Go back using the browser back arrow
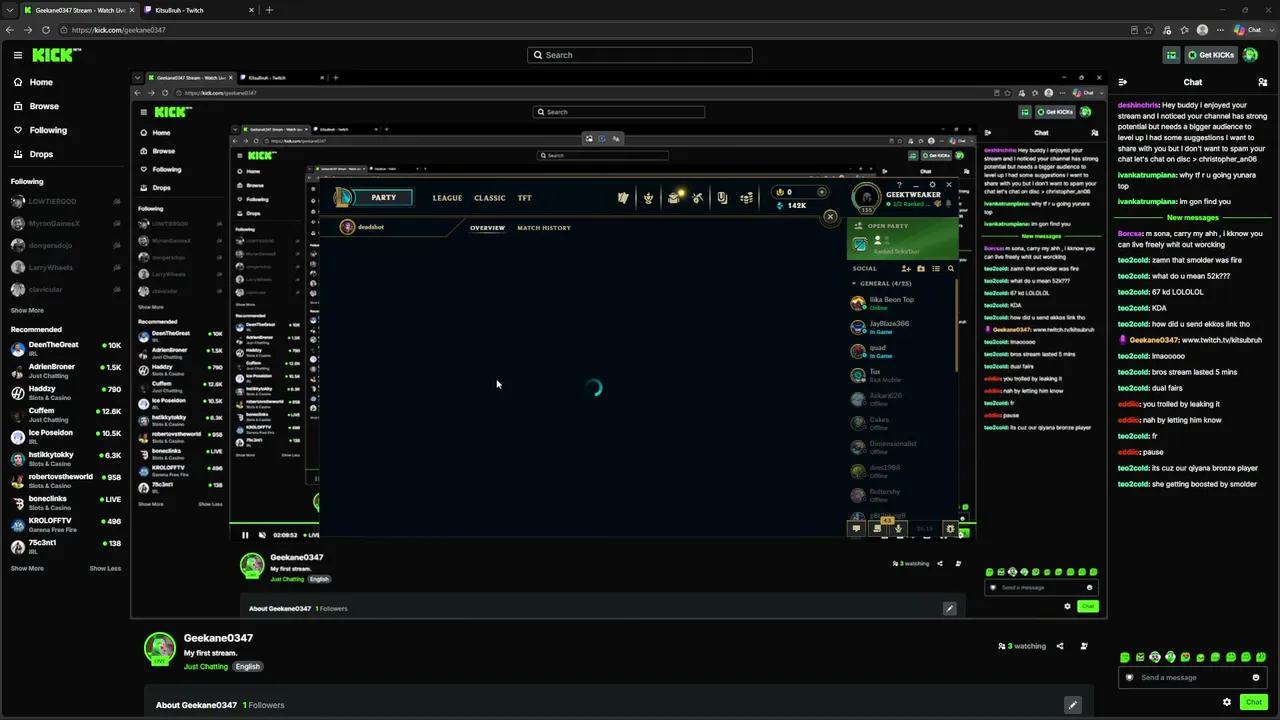Screen dimensions: 1280x720 [x=10, y=30]
